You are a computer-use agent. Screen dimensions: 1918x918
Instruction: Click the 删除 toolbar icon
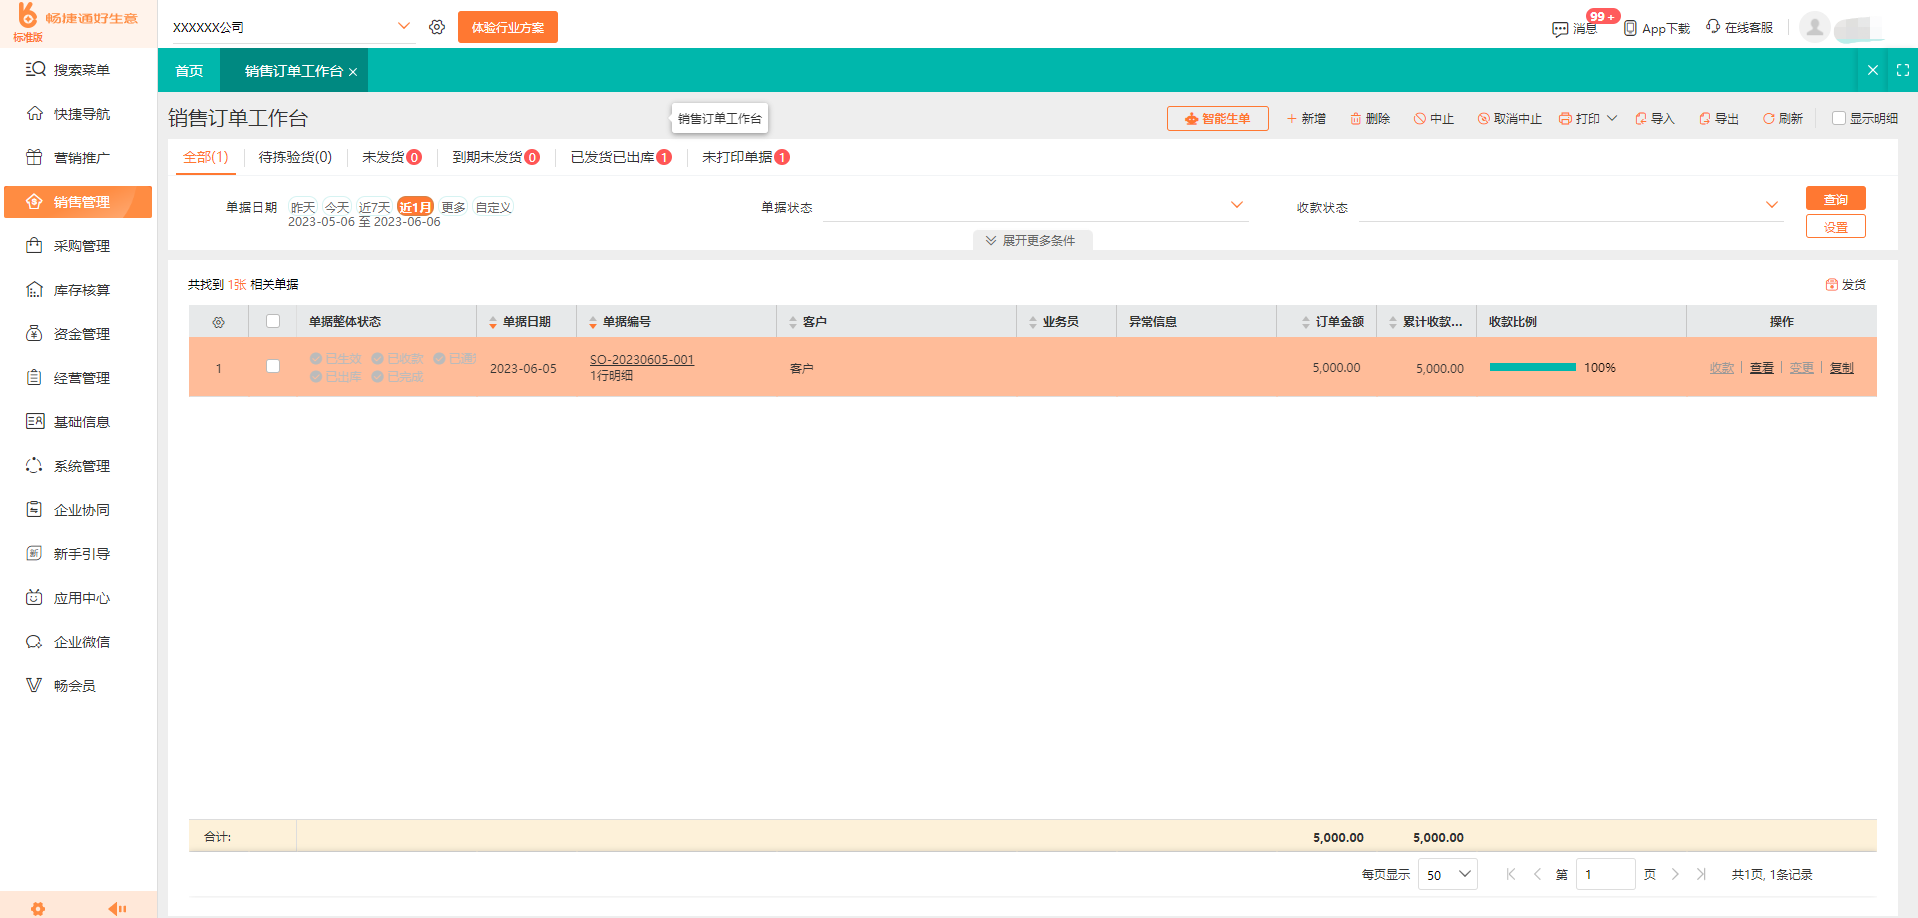click(1370, 118)
